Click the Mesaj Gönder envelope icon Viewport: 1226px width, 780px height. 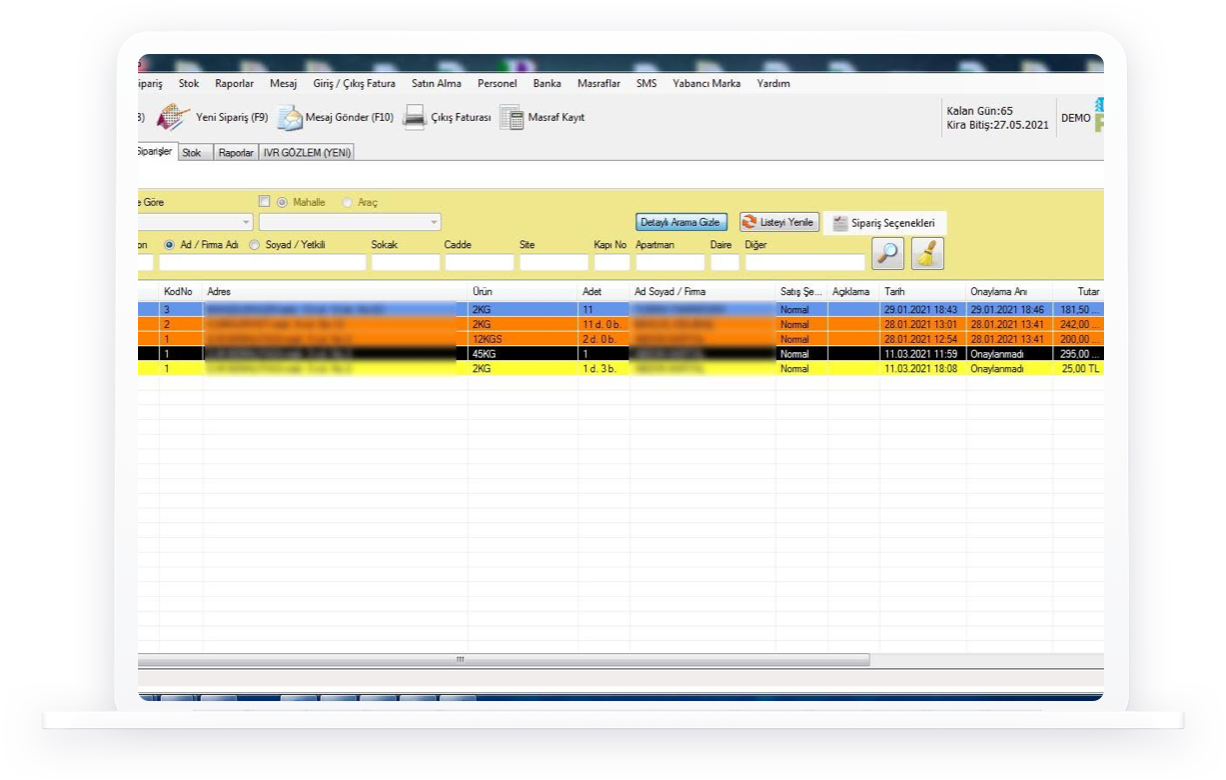pyautogui.click(x=290, y=118)
